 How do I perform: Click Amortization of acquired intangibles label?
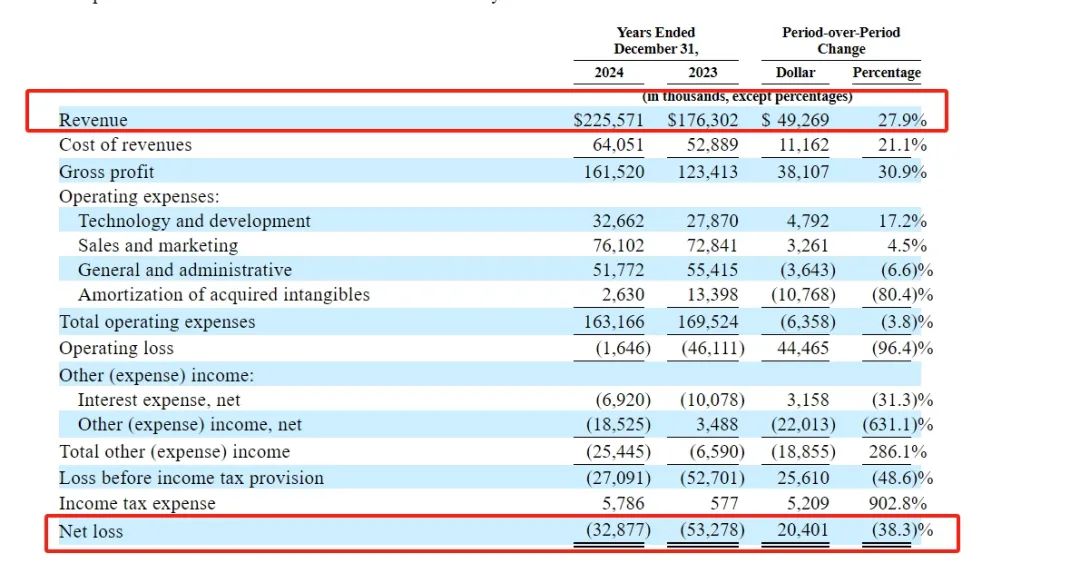pyautogui.click(x=224, y=294)
